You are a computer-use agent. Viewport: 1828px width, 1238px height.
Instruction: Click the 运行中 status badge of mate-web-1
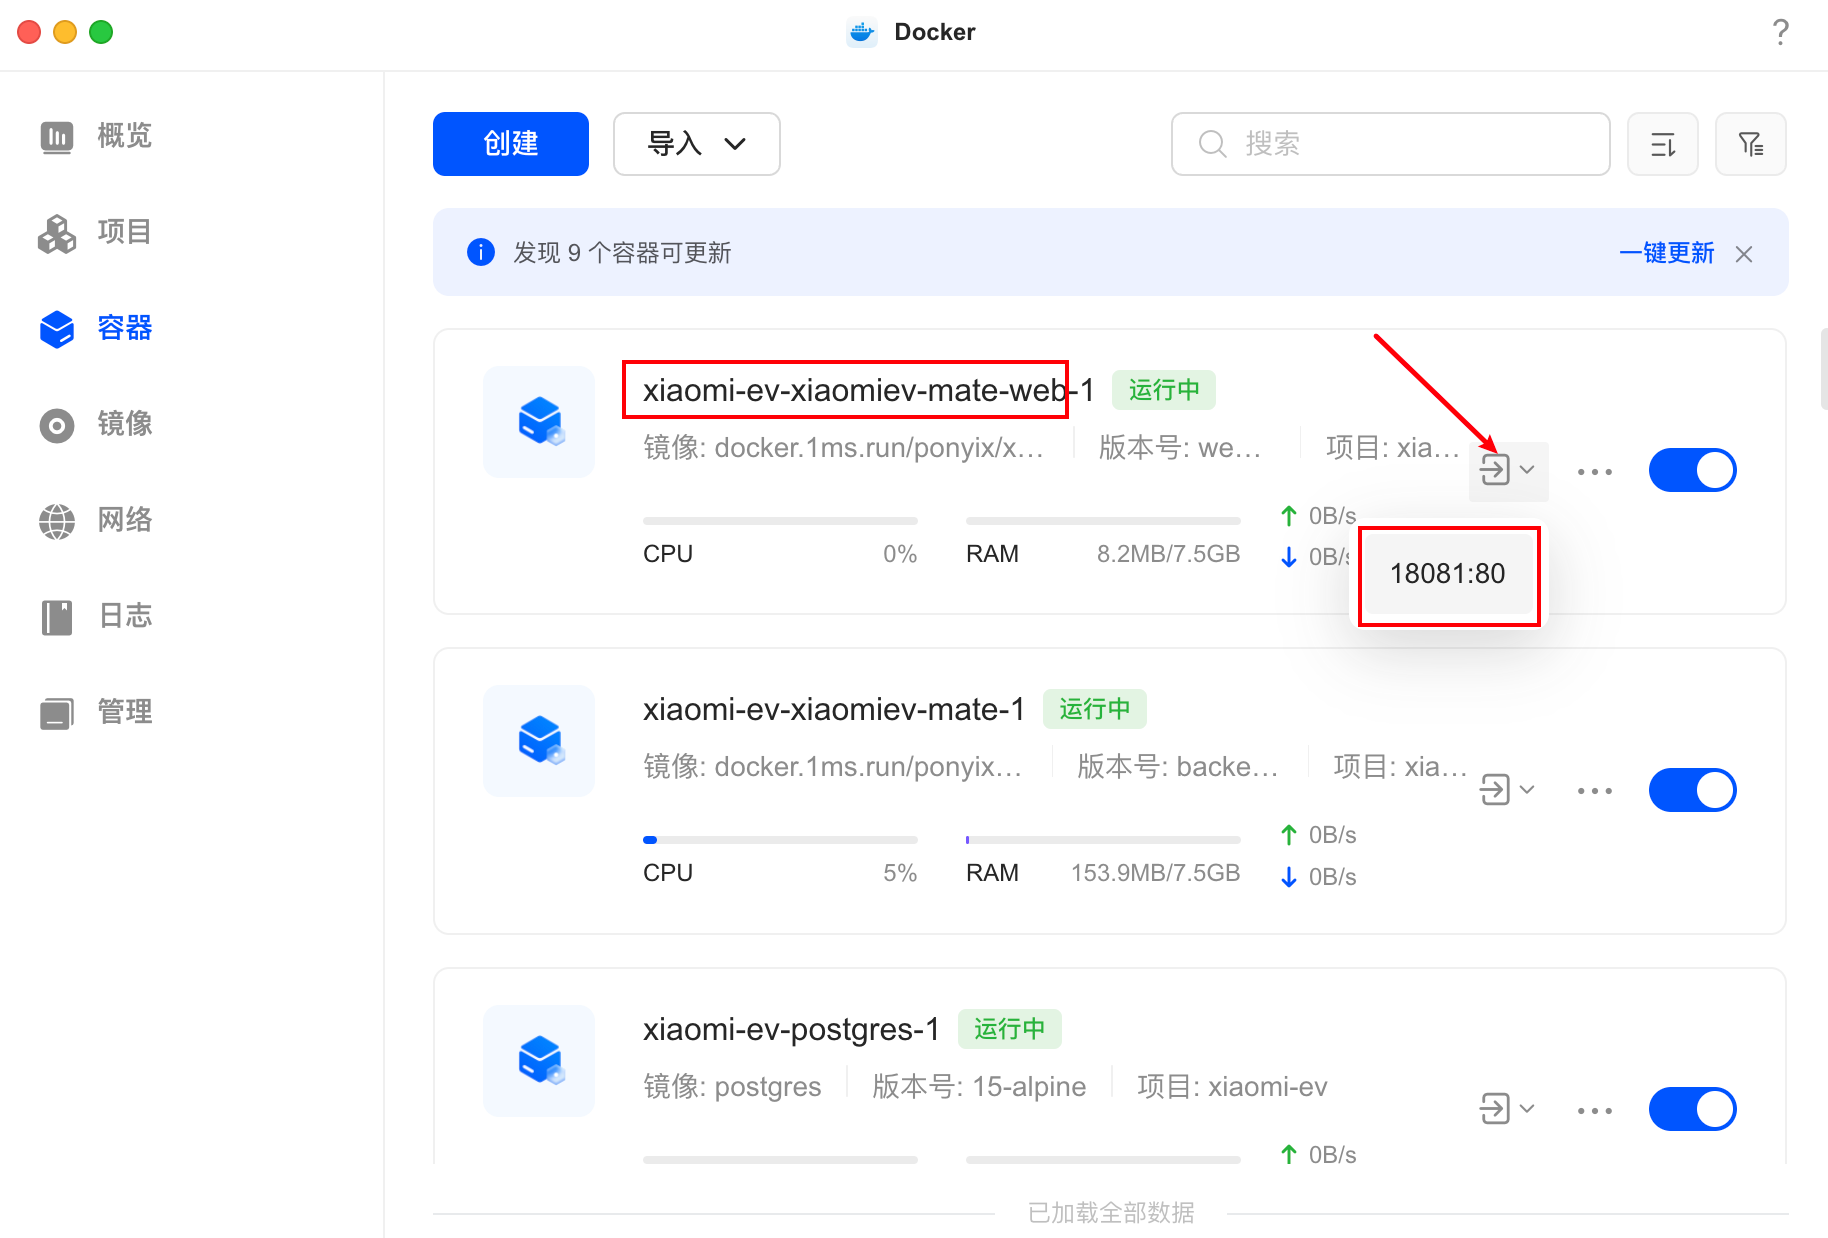point(1164,390)
